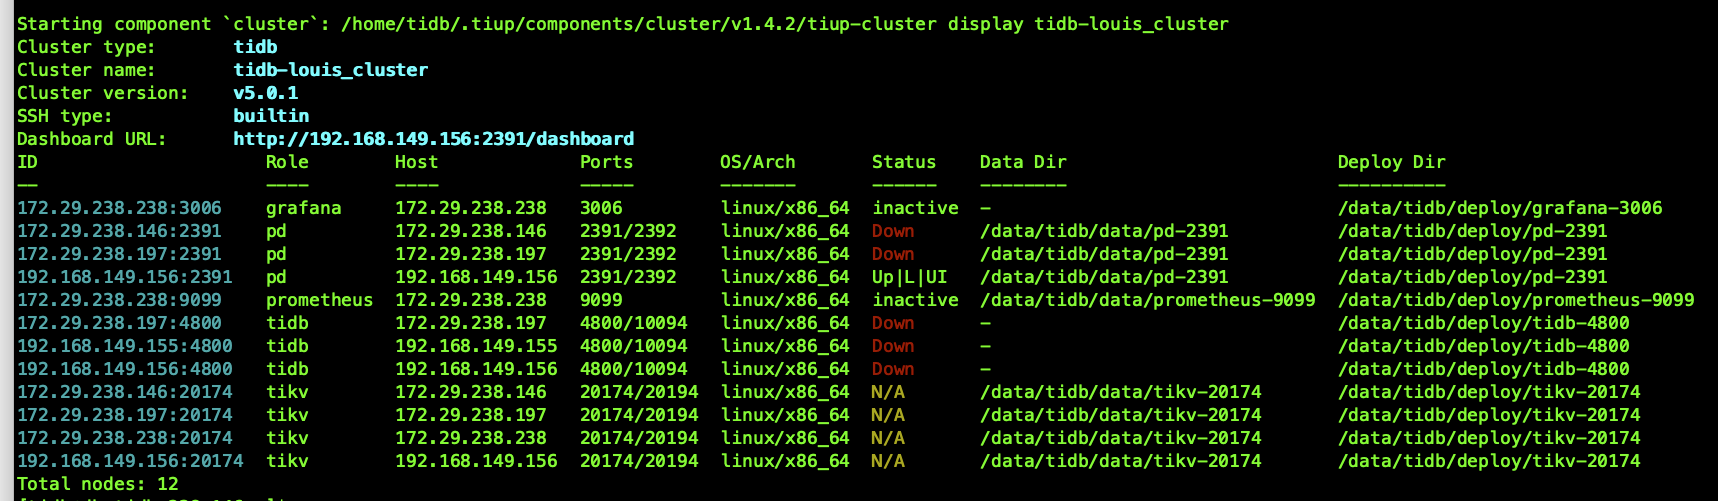This screenshot has width=1718, height=501.
Task: Click the OS/Arch column header
Action: pyautogui.click(x=757, y=162)
